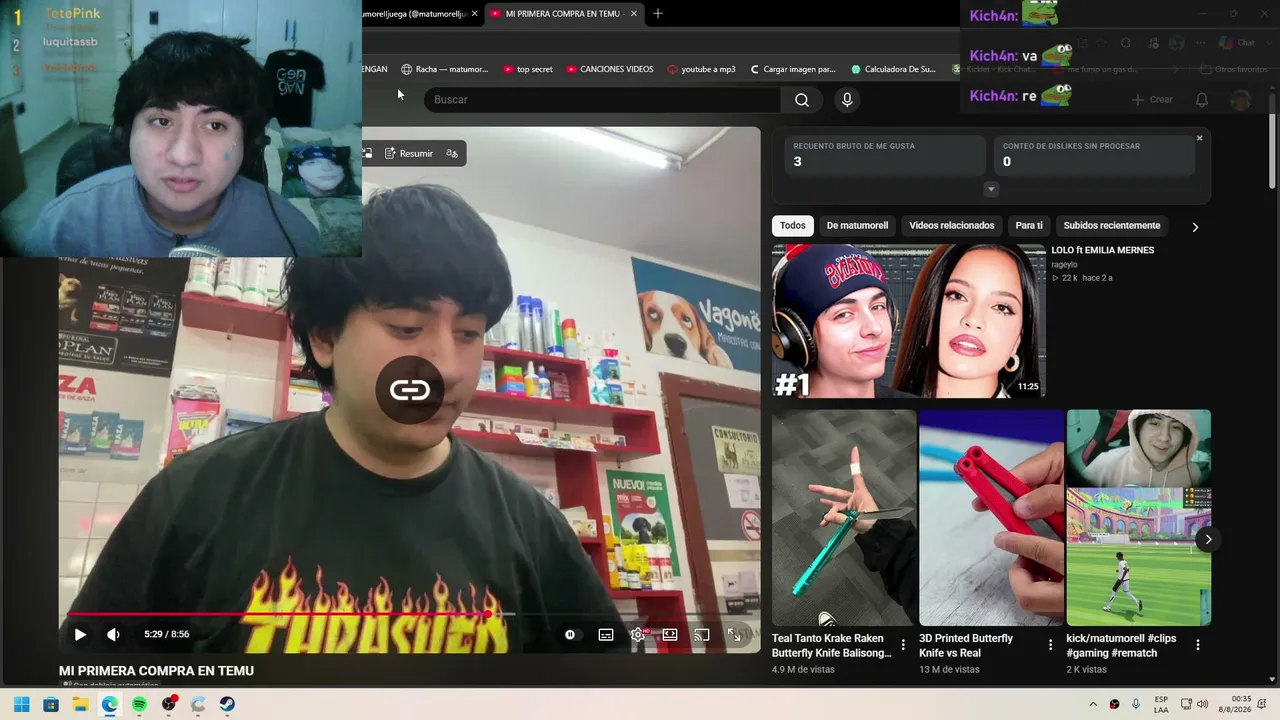Select the Videos relacionados filter chip

point(952,226)
